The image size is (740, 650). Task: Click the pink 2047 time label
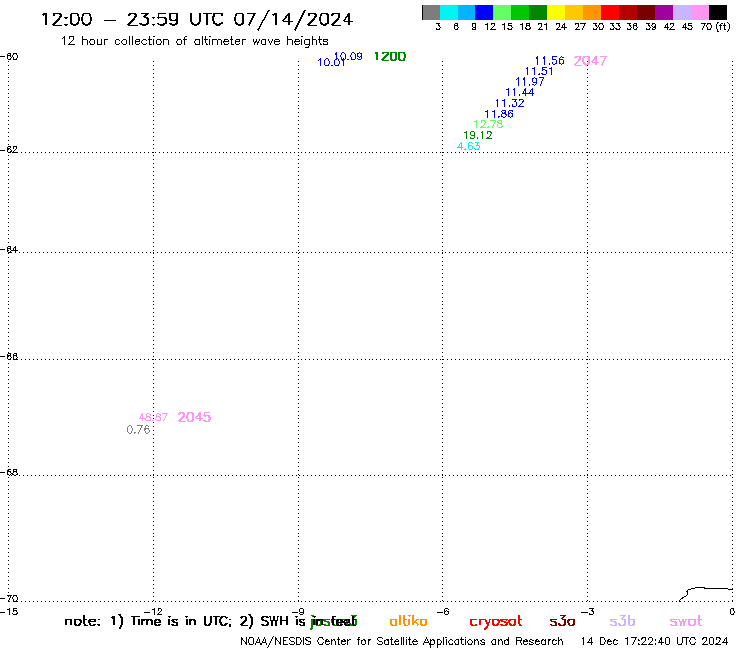590,61
